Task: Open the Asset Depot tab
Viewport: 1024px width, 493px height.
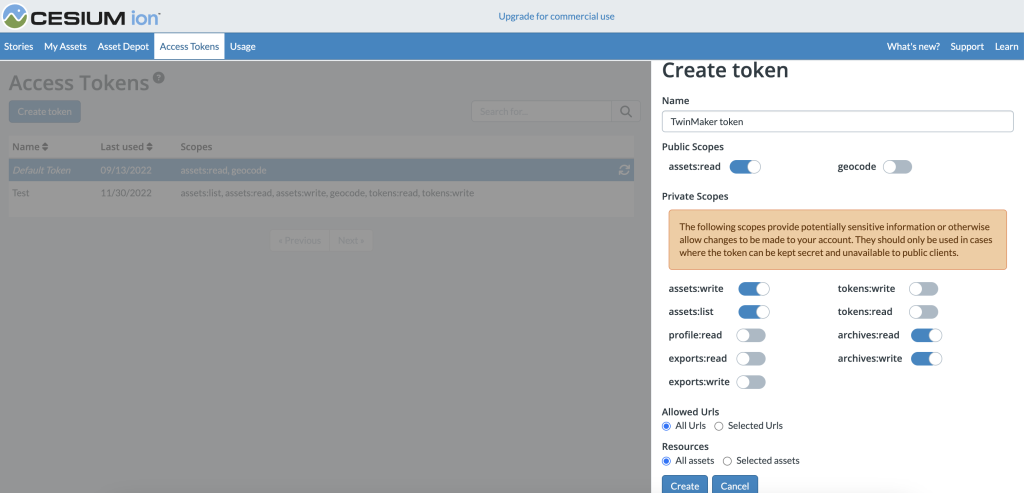Action: point(123,46)
